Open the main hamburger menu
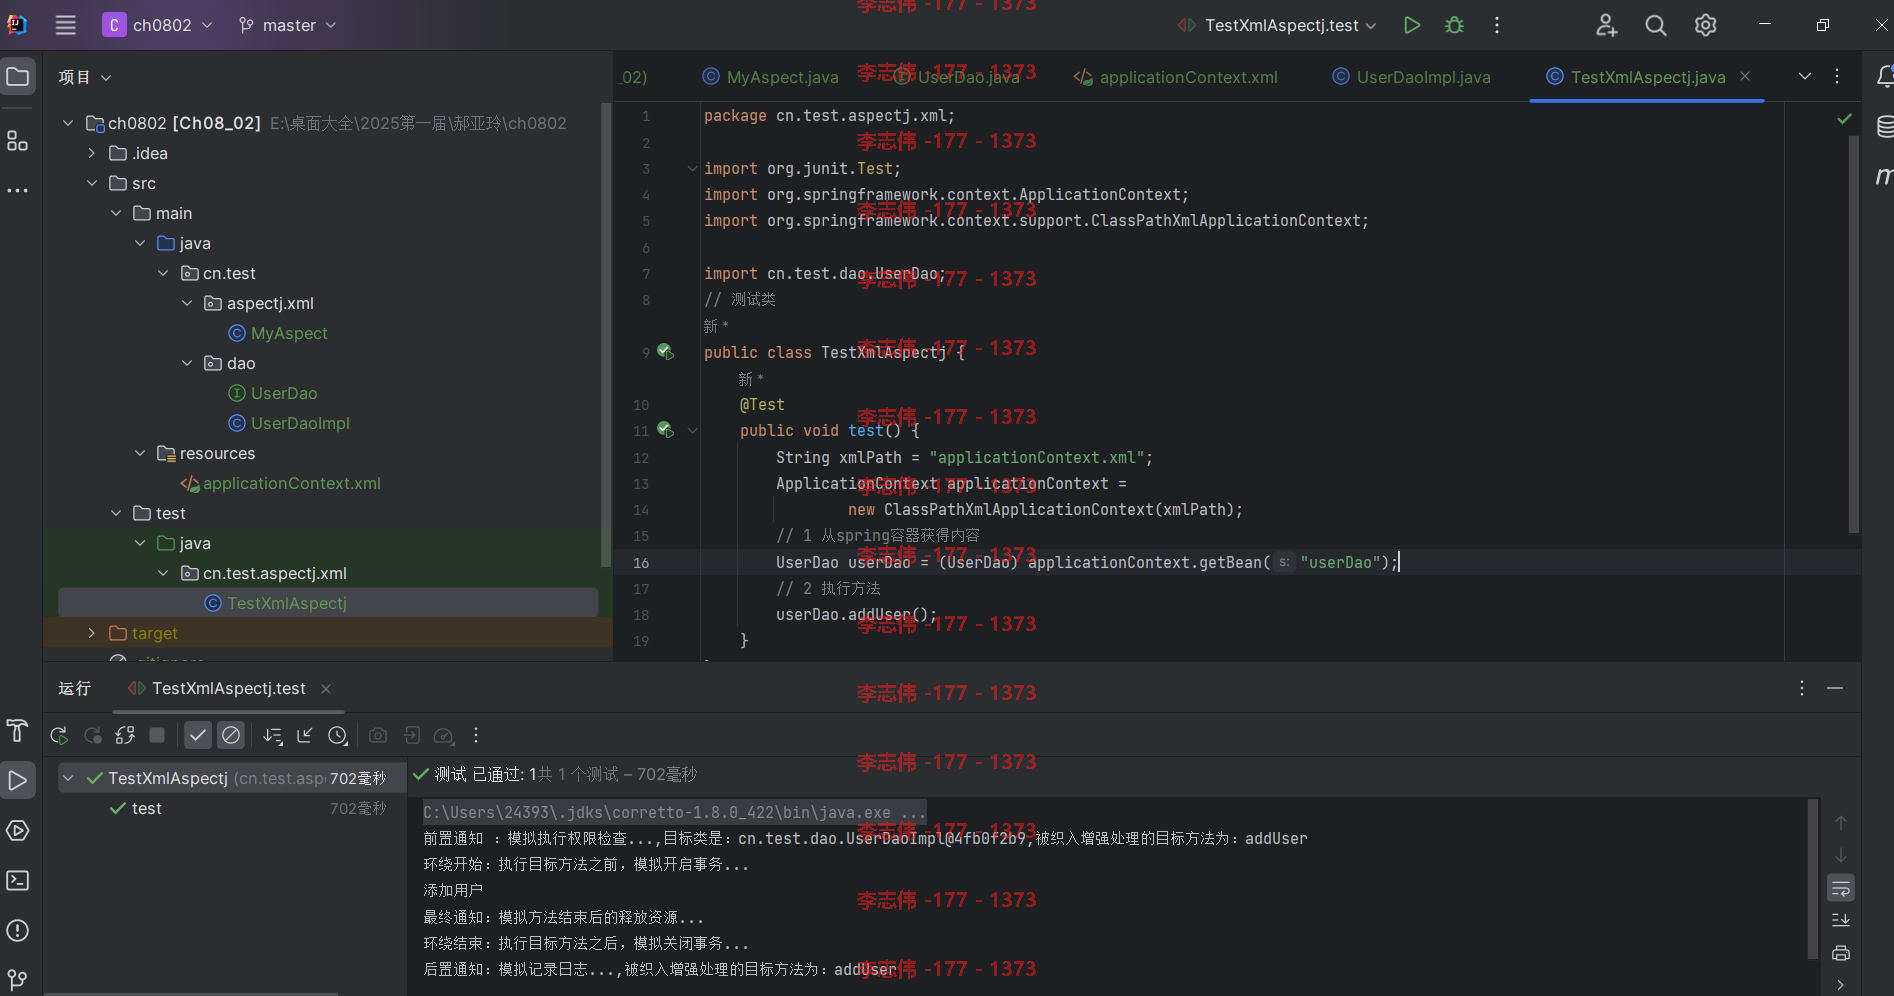The image size is (1894, 996). tap(65, 25)
